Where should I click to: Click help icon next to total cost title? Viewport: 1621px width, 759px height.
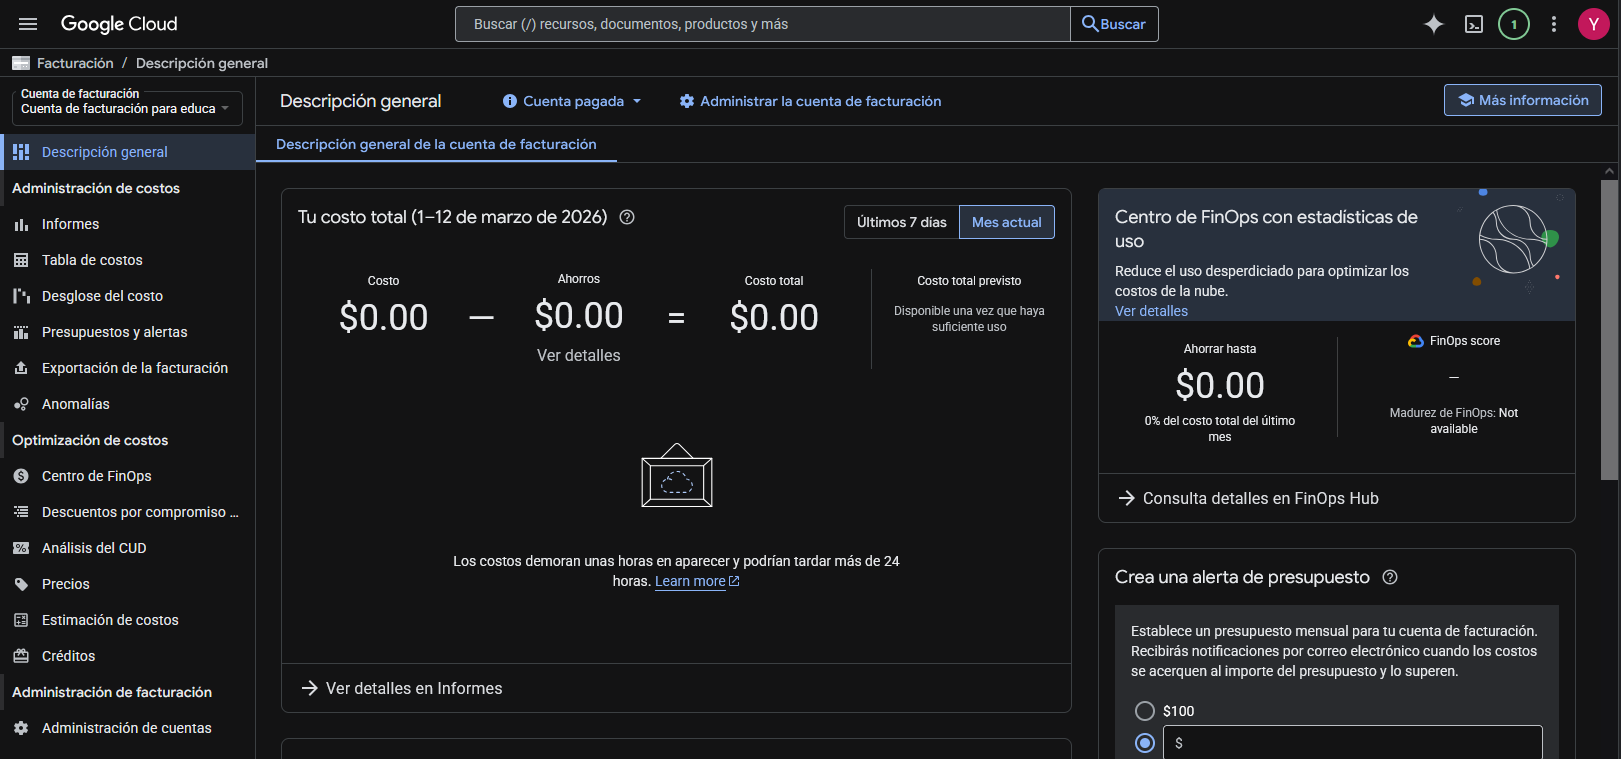click(x=627, y=217)
